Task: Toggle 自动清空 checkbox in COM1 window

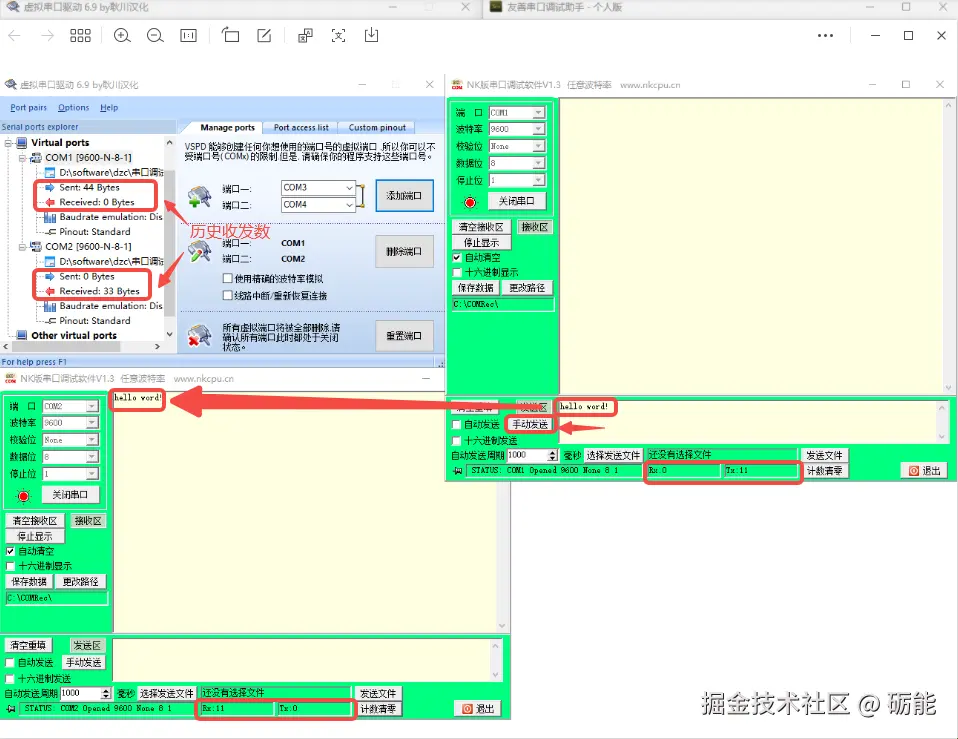Action: (x=456, y=257)
